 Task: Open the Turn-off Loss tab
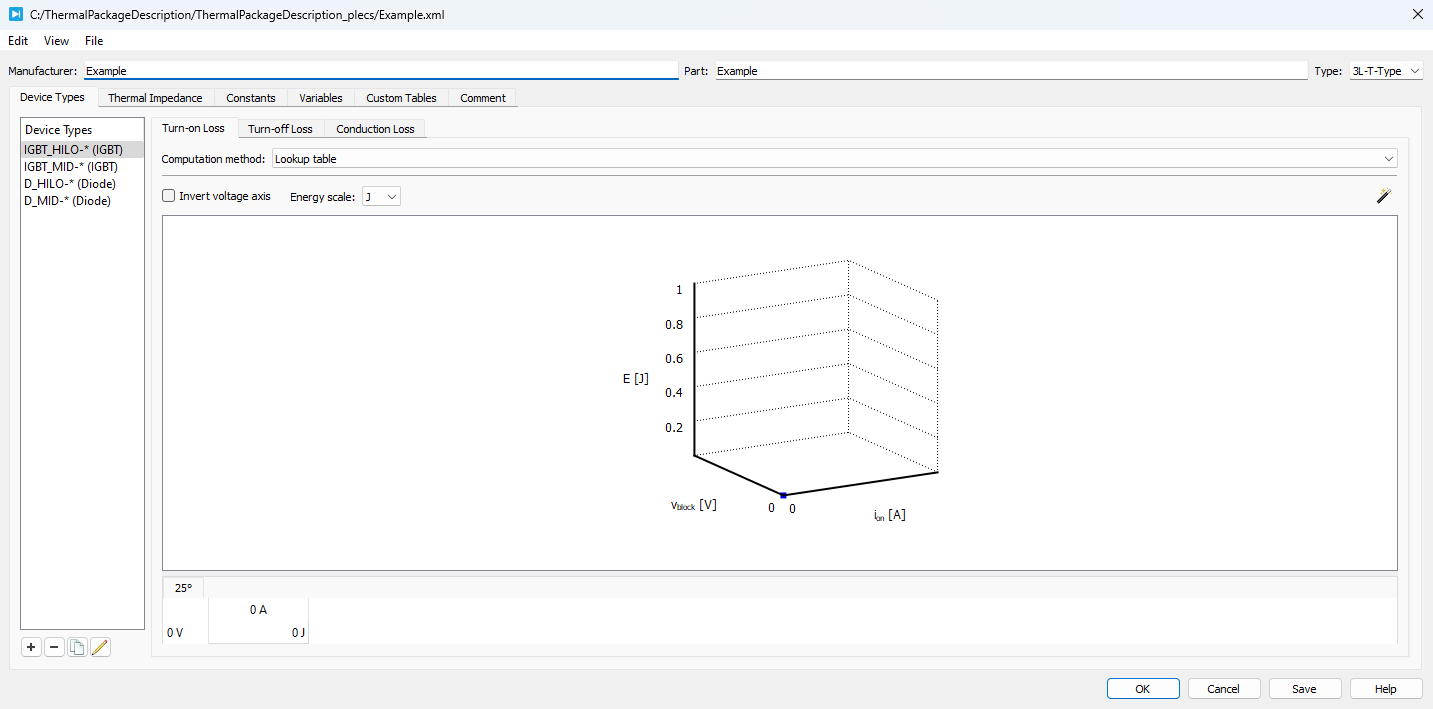point(280,129)
